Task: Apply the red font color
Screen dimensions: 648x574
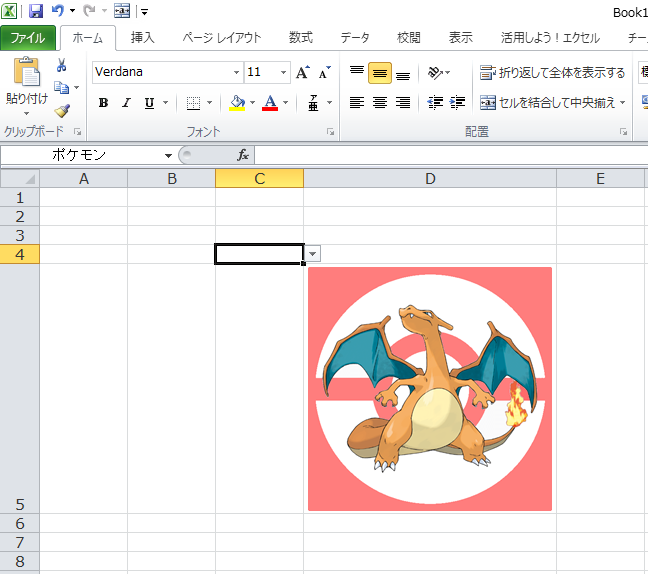Action: tap(270, 102)
